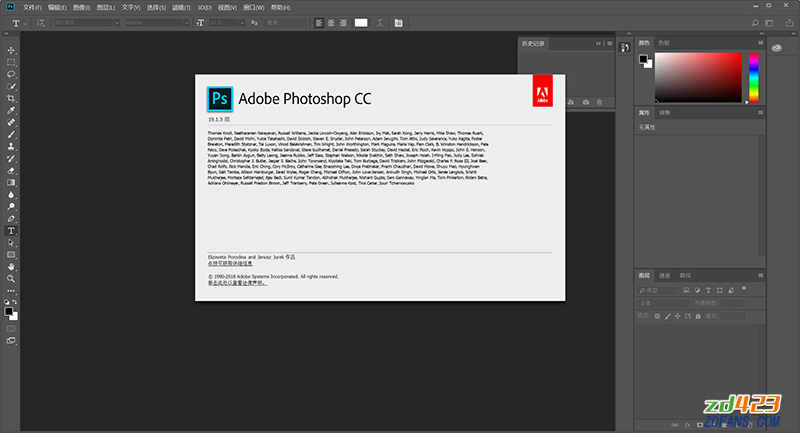Select the Dodge tool
The image size is (800, 433).
11,207
